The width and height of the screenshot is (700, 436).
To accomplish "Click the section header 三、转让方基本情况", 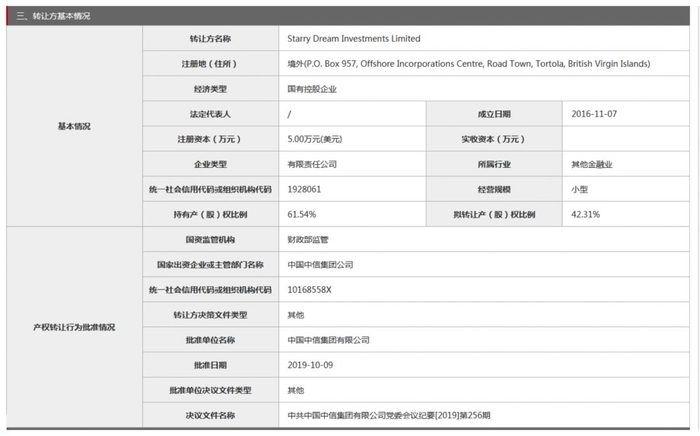I will (53, 16).
